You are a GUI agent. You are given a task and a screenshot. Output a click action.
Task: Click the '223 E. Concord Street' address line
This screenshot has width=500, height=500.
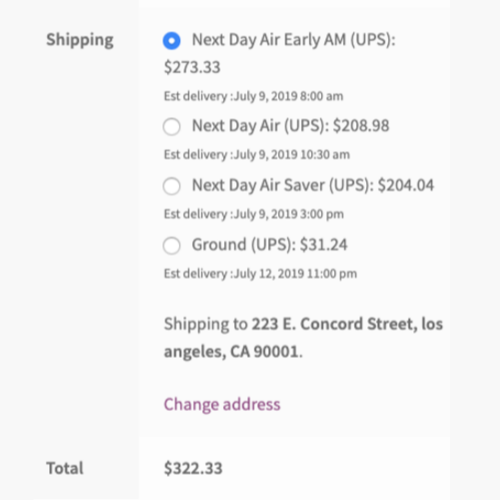334,324
